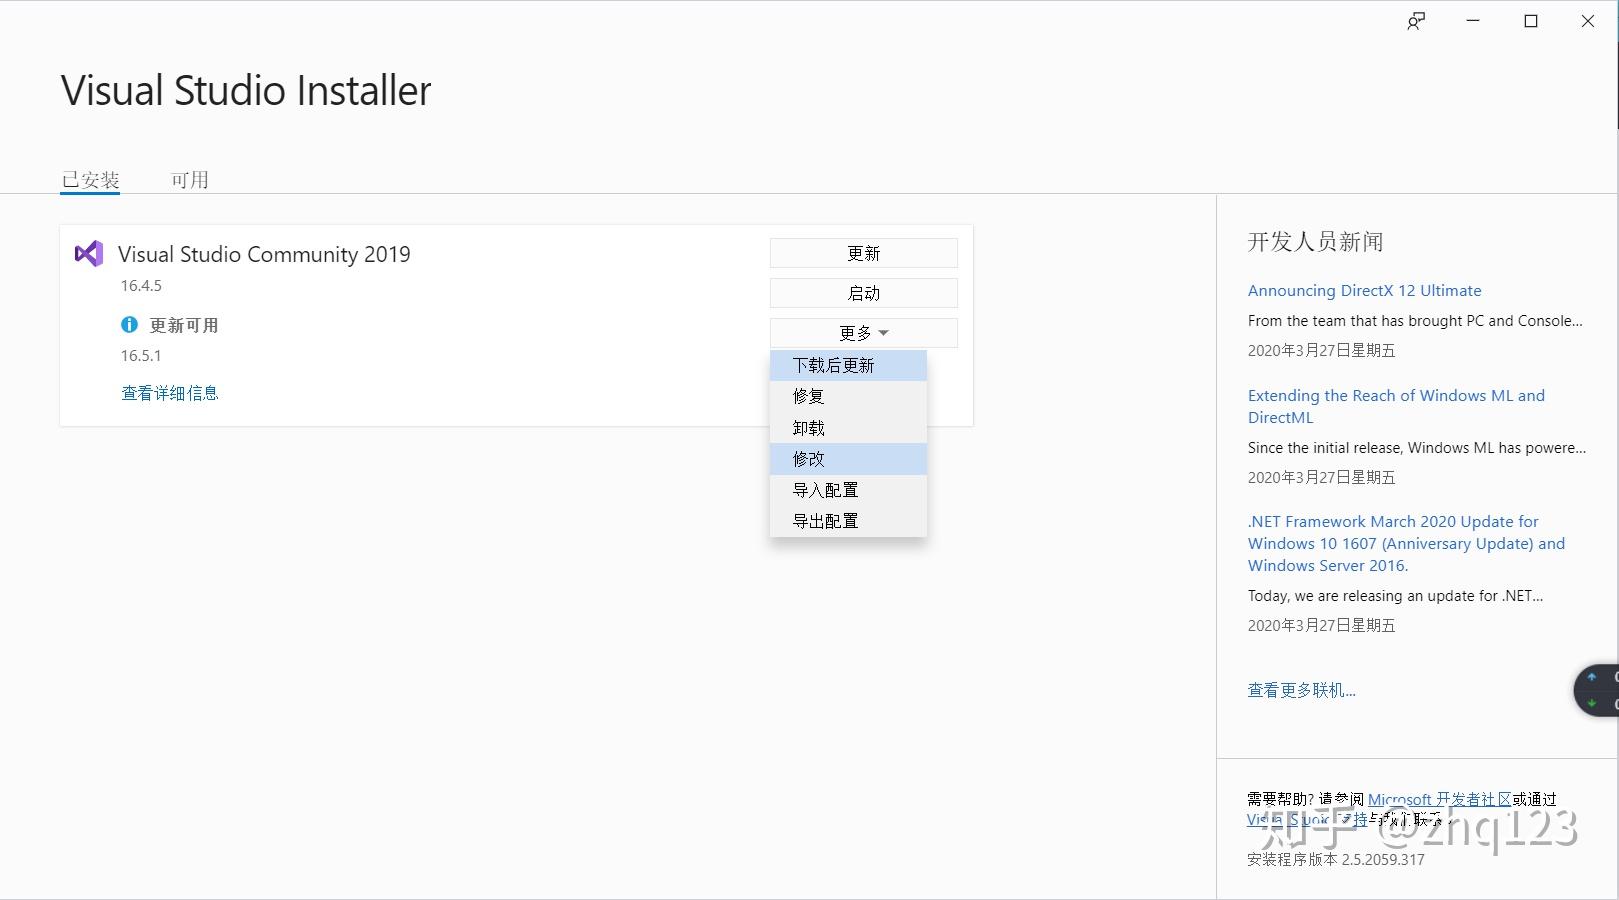Open the 查看详细信息 link
Image resolution: width=1619 pixels, height=900 pixels.
point(169,392)
